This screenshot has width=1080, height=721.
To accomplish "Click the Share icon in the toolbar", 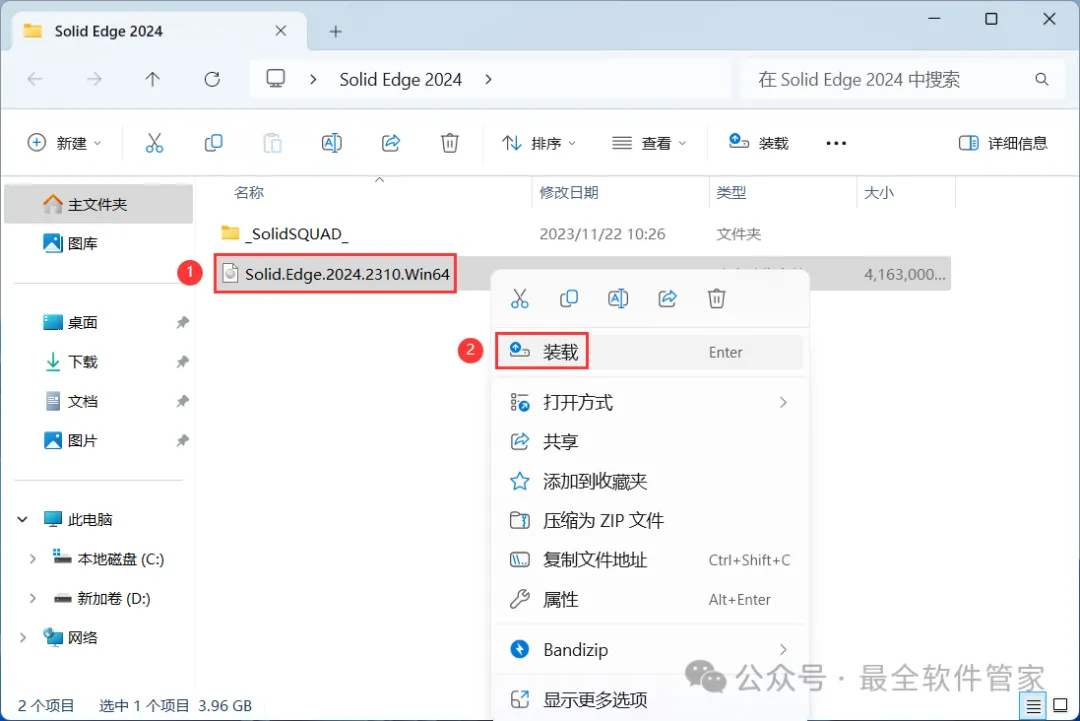I will tap(391, 143).
